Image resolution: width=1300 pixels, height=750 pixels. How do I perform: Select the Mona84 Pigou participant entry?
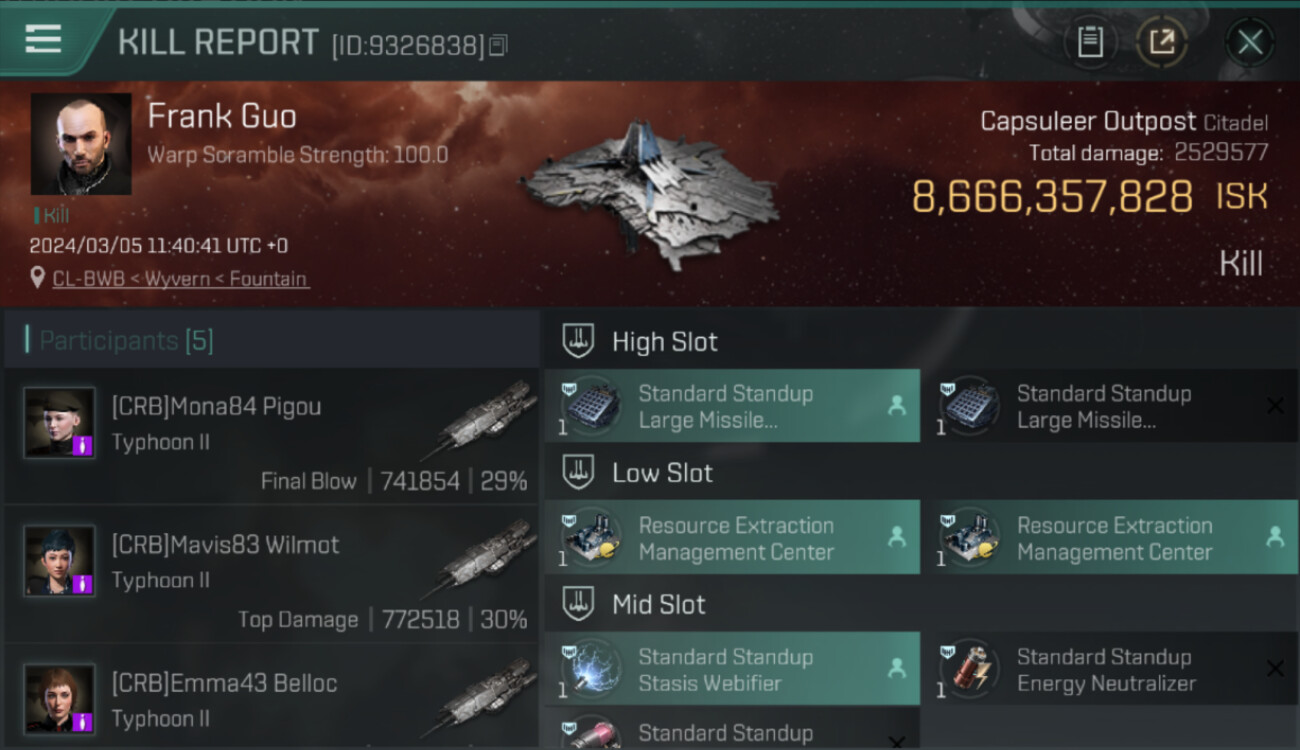[x=272, y=436]
